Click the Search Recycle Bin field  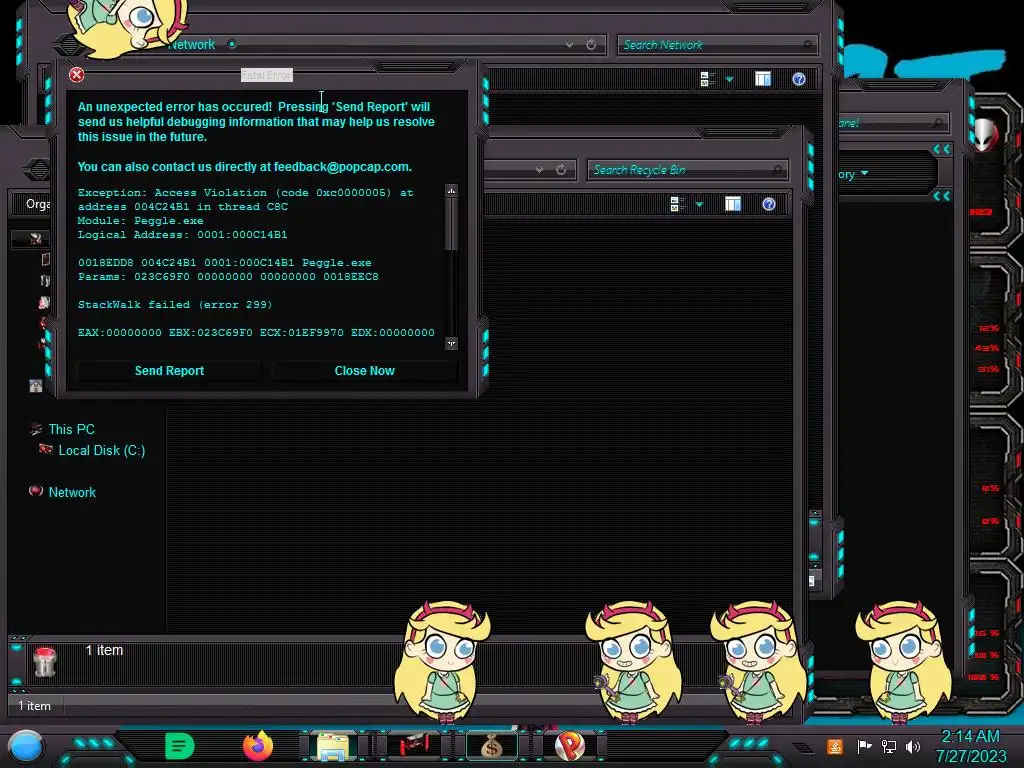687,170
